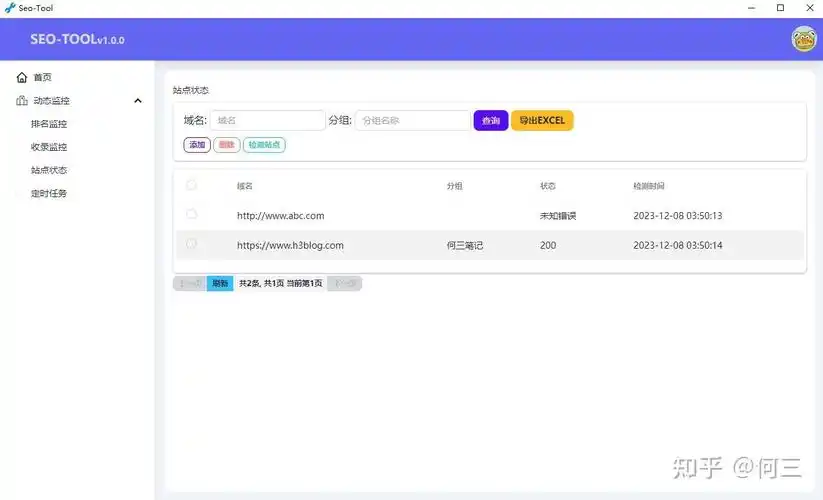Click the 域名 column header

(245, 186)
